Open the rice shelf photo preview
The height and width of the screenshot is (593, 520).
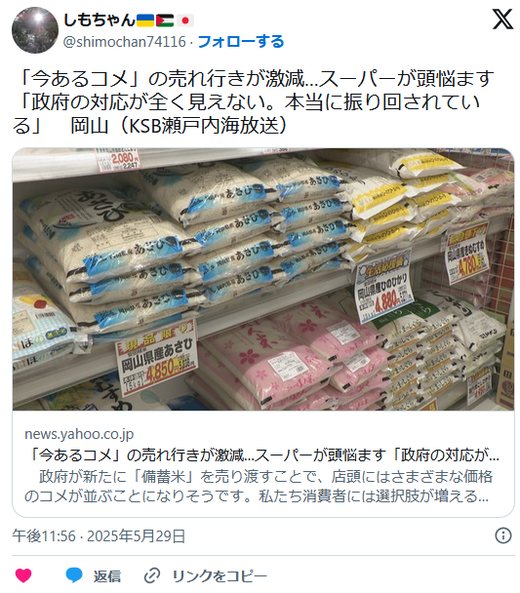click(x=263, y=279)
